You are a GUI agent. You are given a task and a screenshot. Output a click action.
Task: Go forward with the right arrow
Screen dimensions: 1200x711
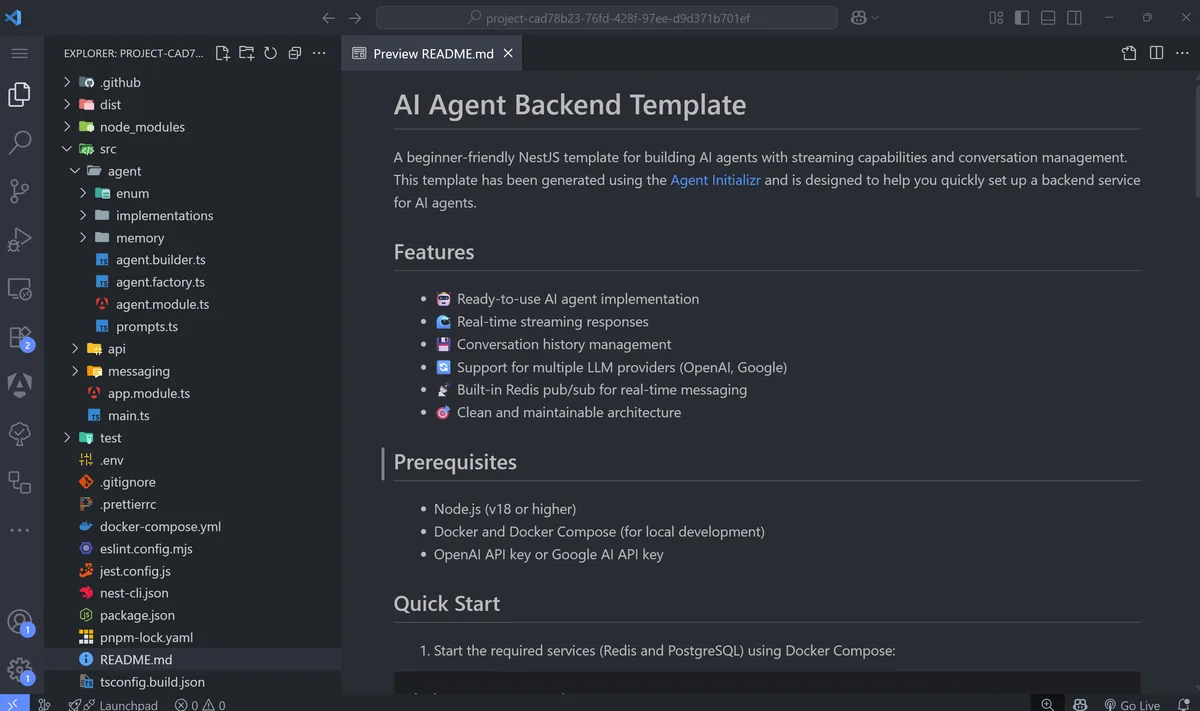click(x=355, y=18)
